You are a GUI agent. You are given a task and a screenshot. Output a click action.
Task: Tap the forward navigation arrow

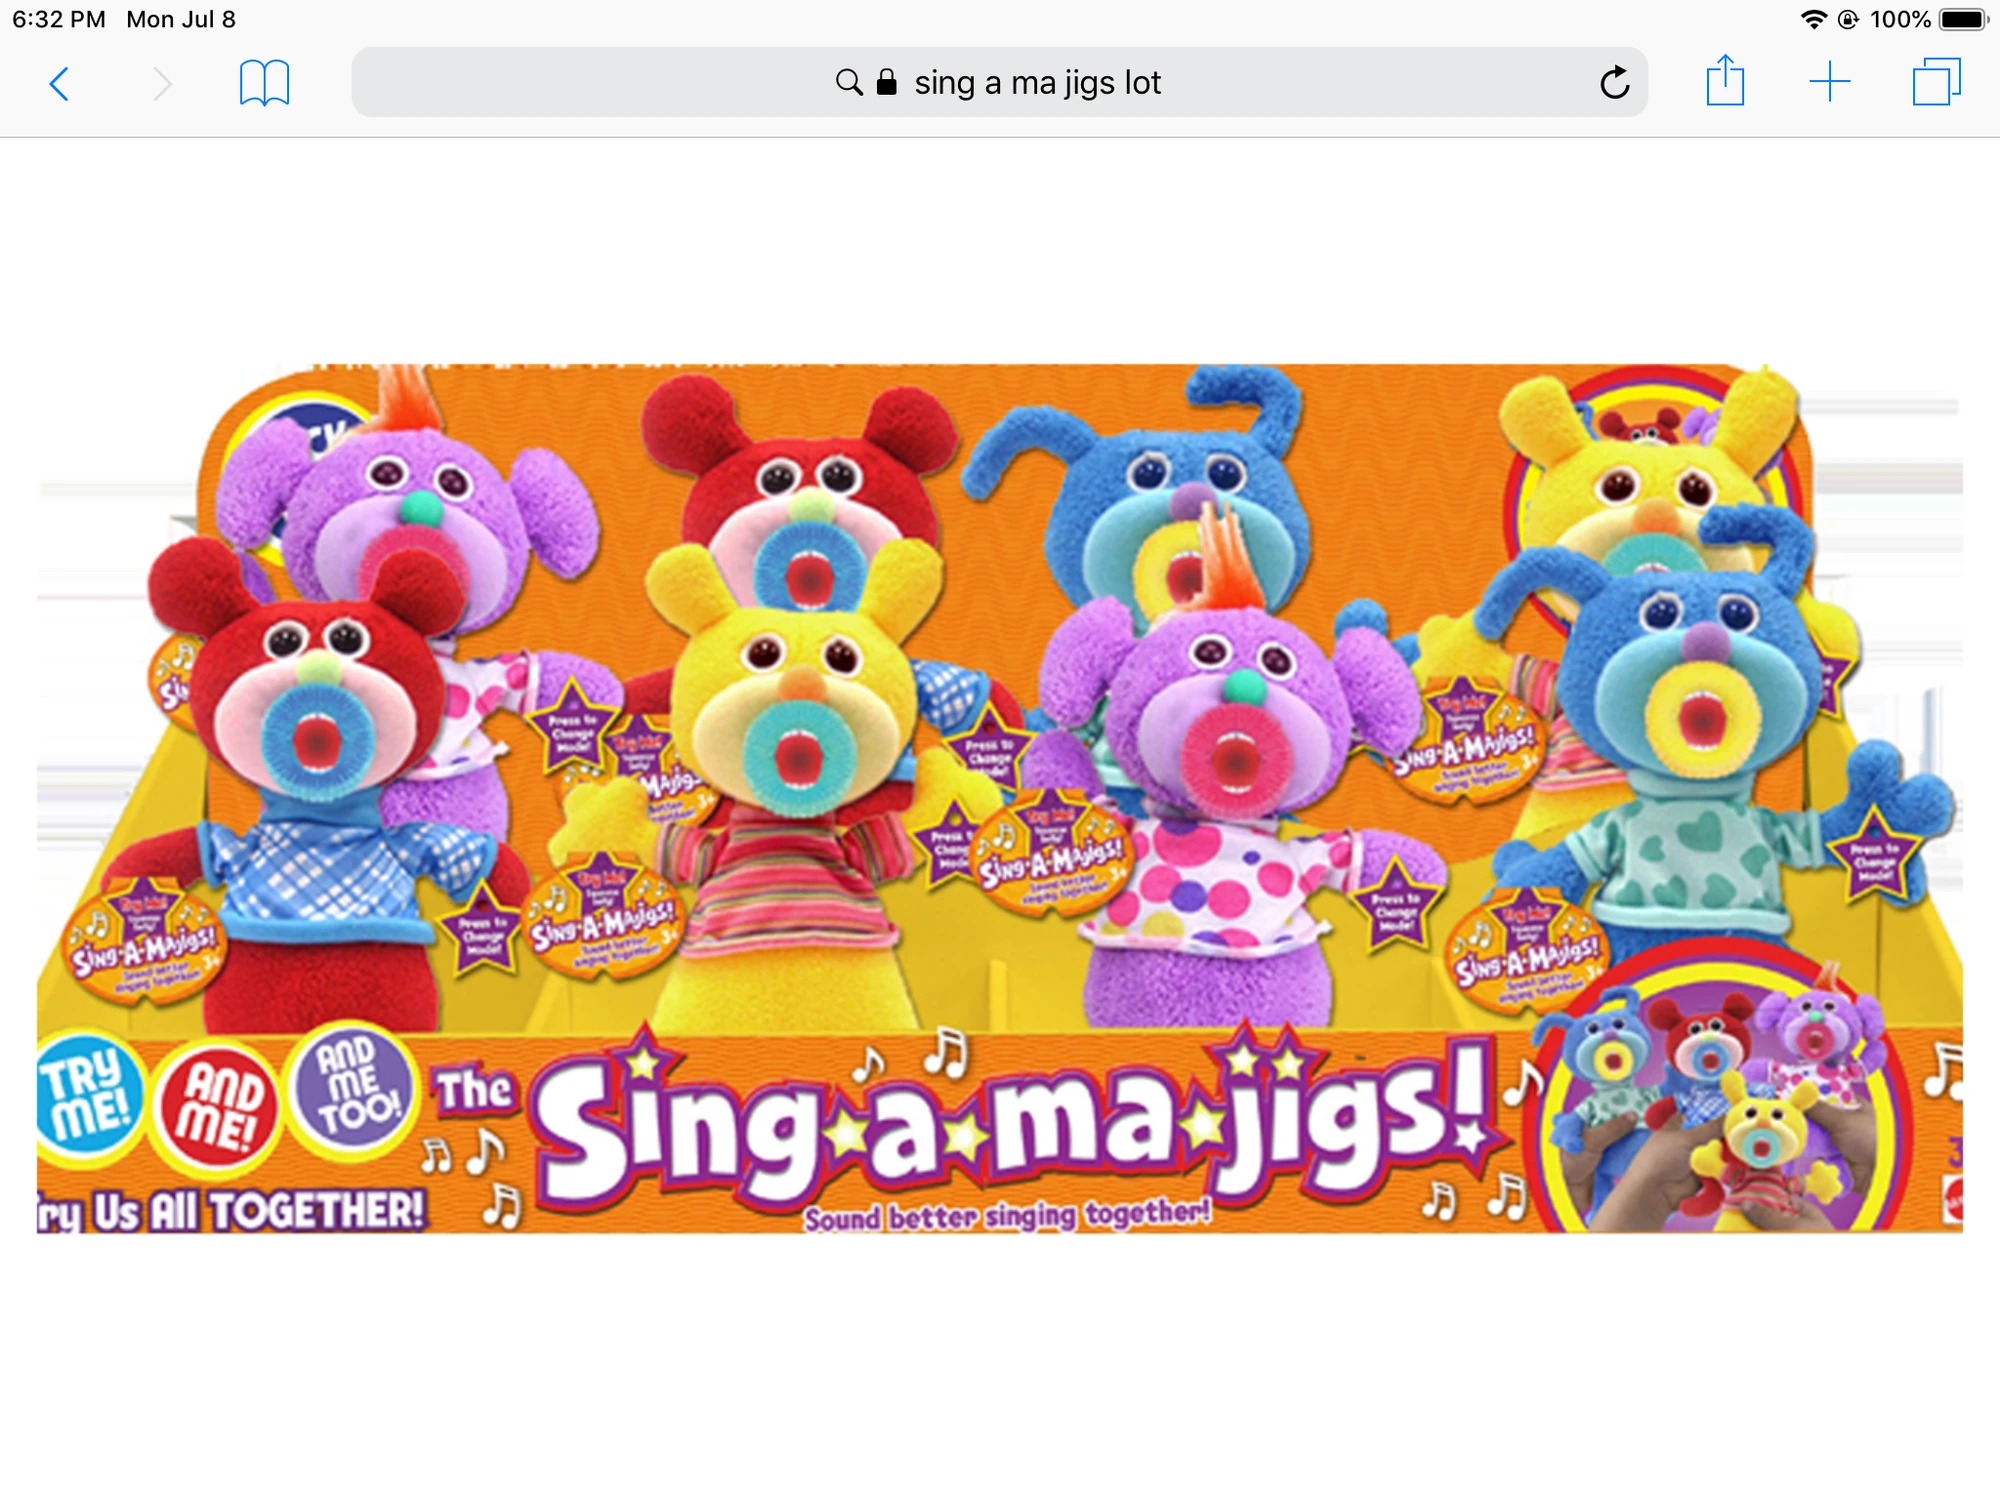coord(163,84)
